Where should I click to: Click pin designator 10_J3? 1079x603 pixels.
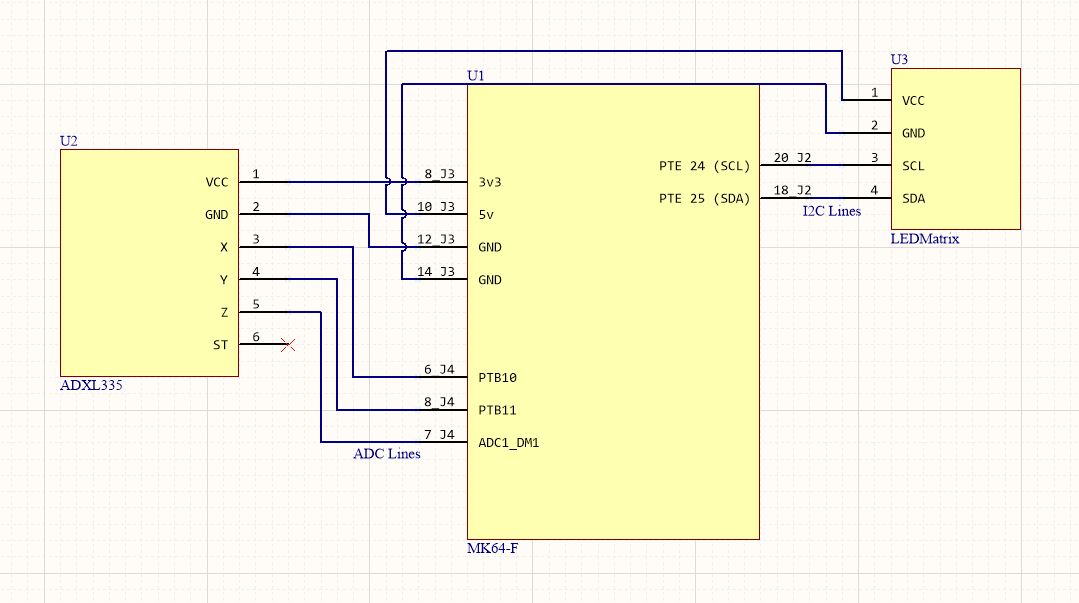pyautogui.click(x=436, y=207)
